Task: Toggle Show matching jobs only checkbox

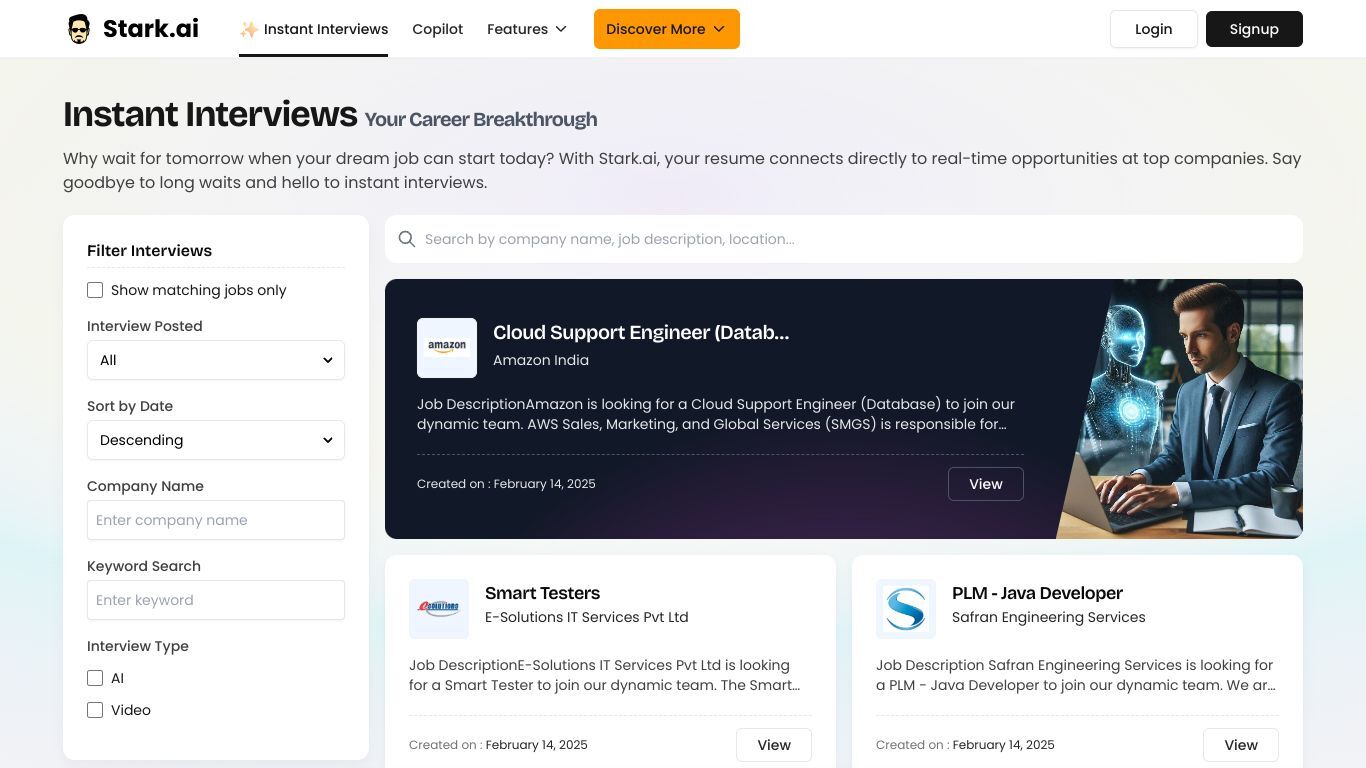Action: click(95, 290)
